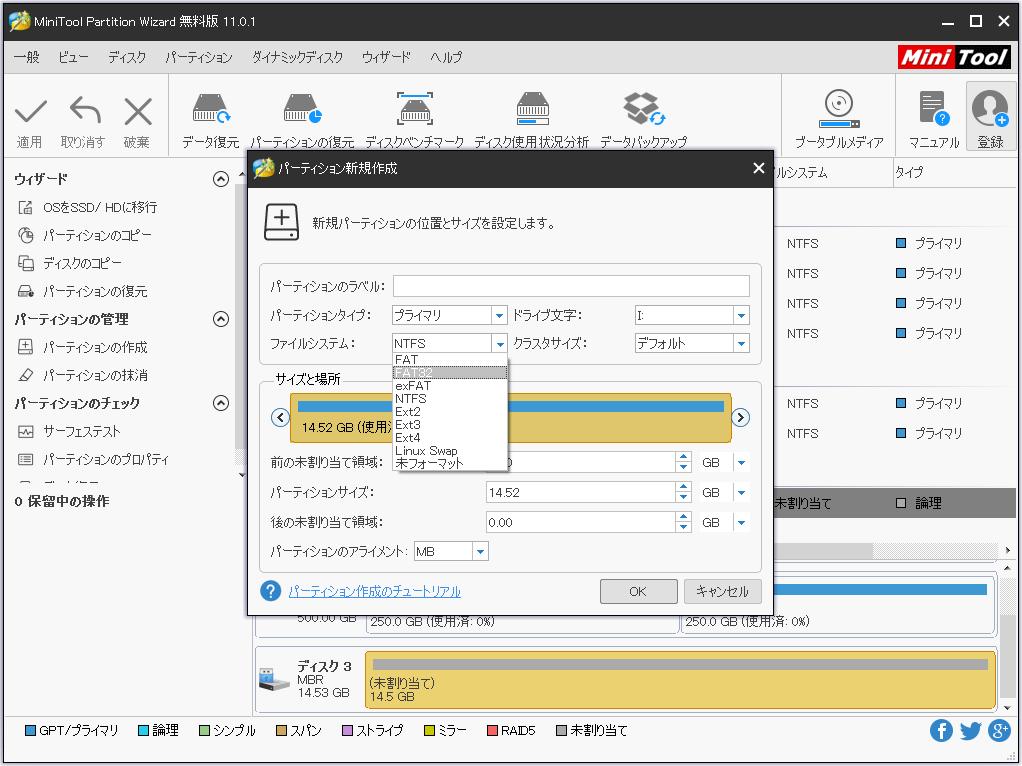Click the OK button

(x=638, y=591)
